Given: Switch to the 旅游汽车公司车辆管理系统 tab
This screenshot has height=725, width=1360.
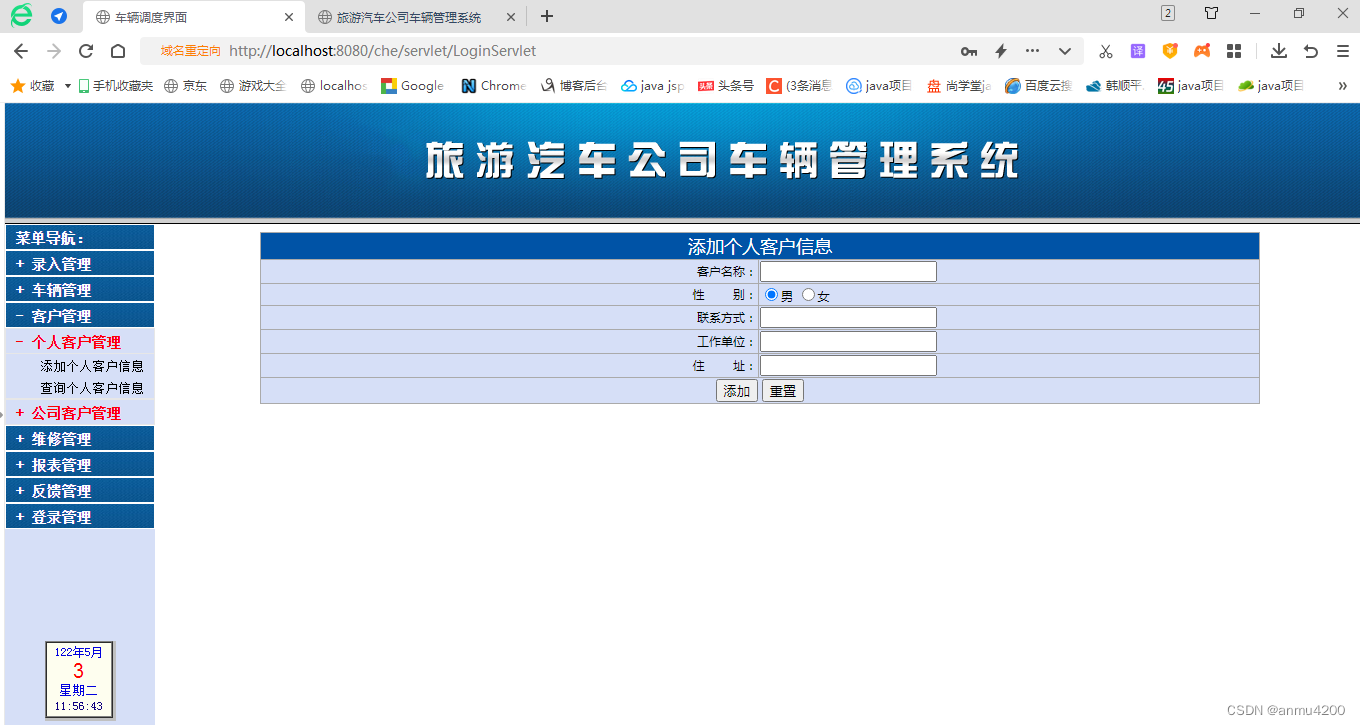Looking at the screenshot, I should (x=415, y=17).
